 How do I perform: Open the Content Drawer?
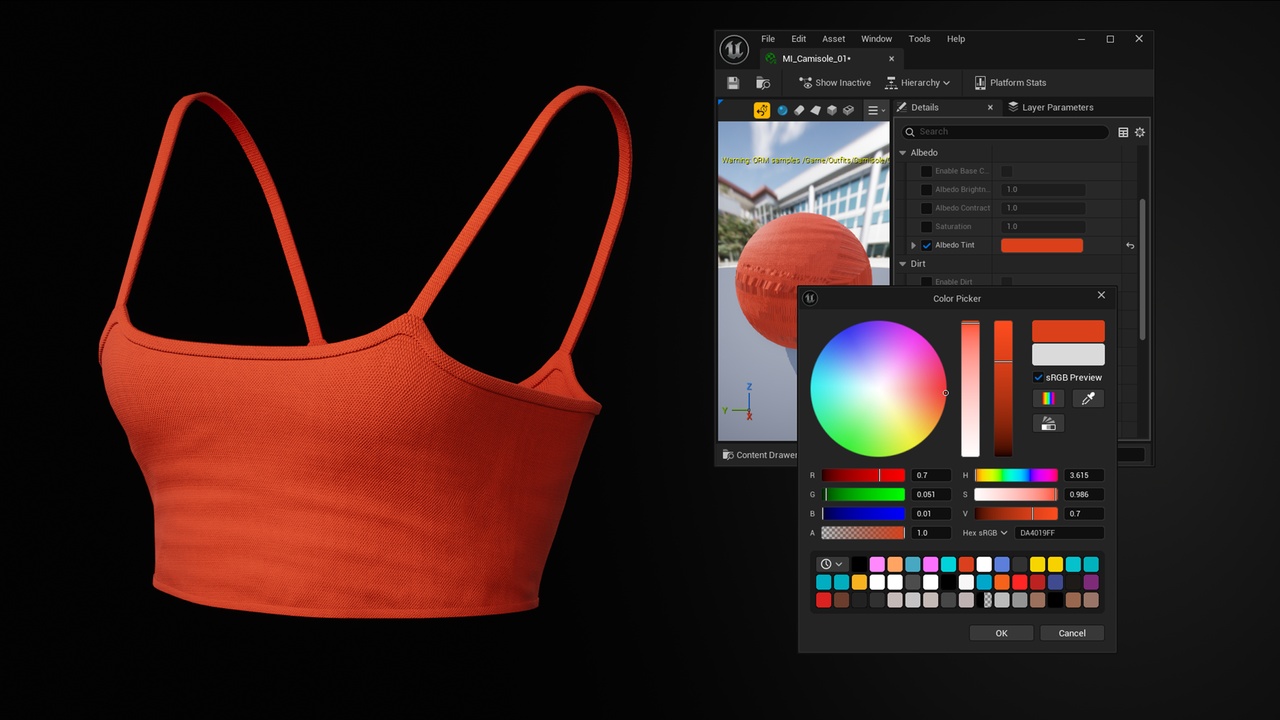coord(759,455)
